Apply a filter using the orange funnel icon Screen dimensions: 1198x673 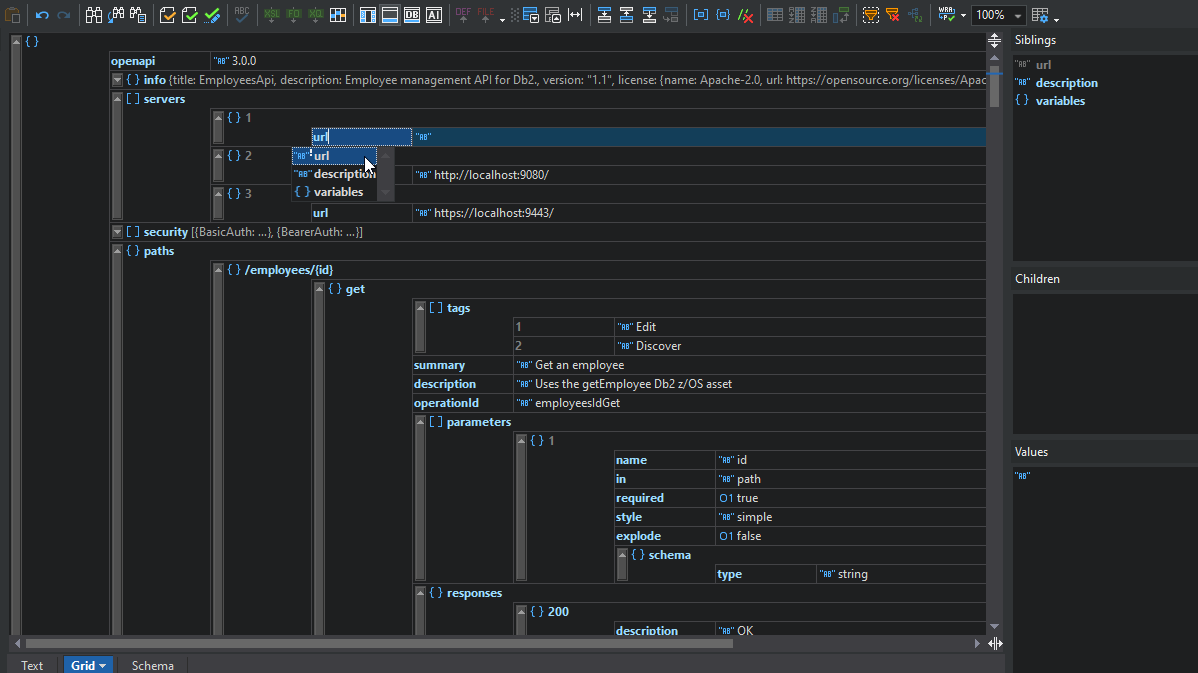[x=870, y=15]
